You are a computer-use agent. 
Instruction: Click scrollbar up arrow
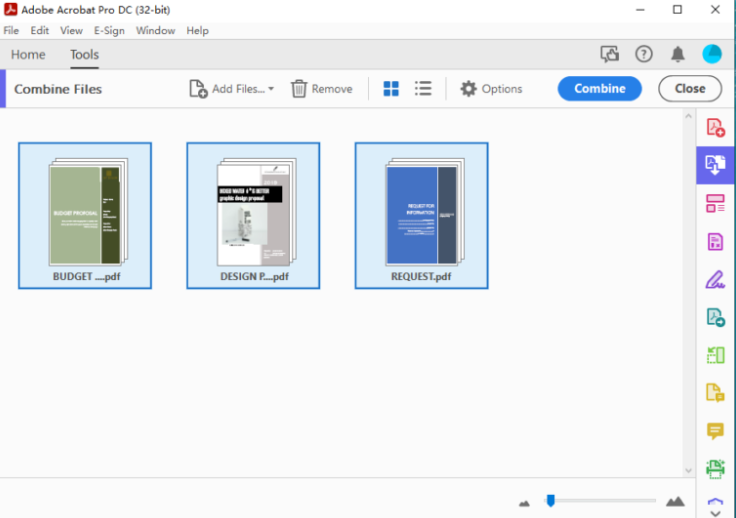tap(688, 116)
